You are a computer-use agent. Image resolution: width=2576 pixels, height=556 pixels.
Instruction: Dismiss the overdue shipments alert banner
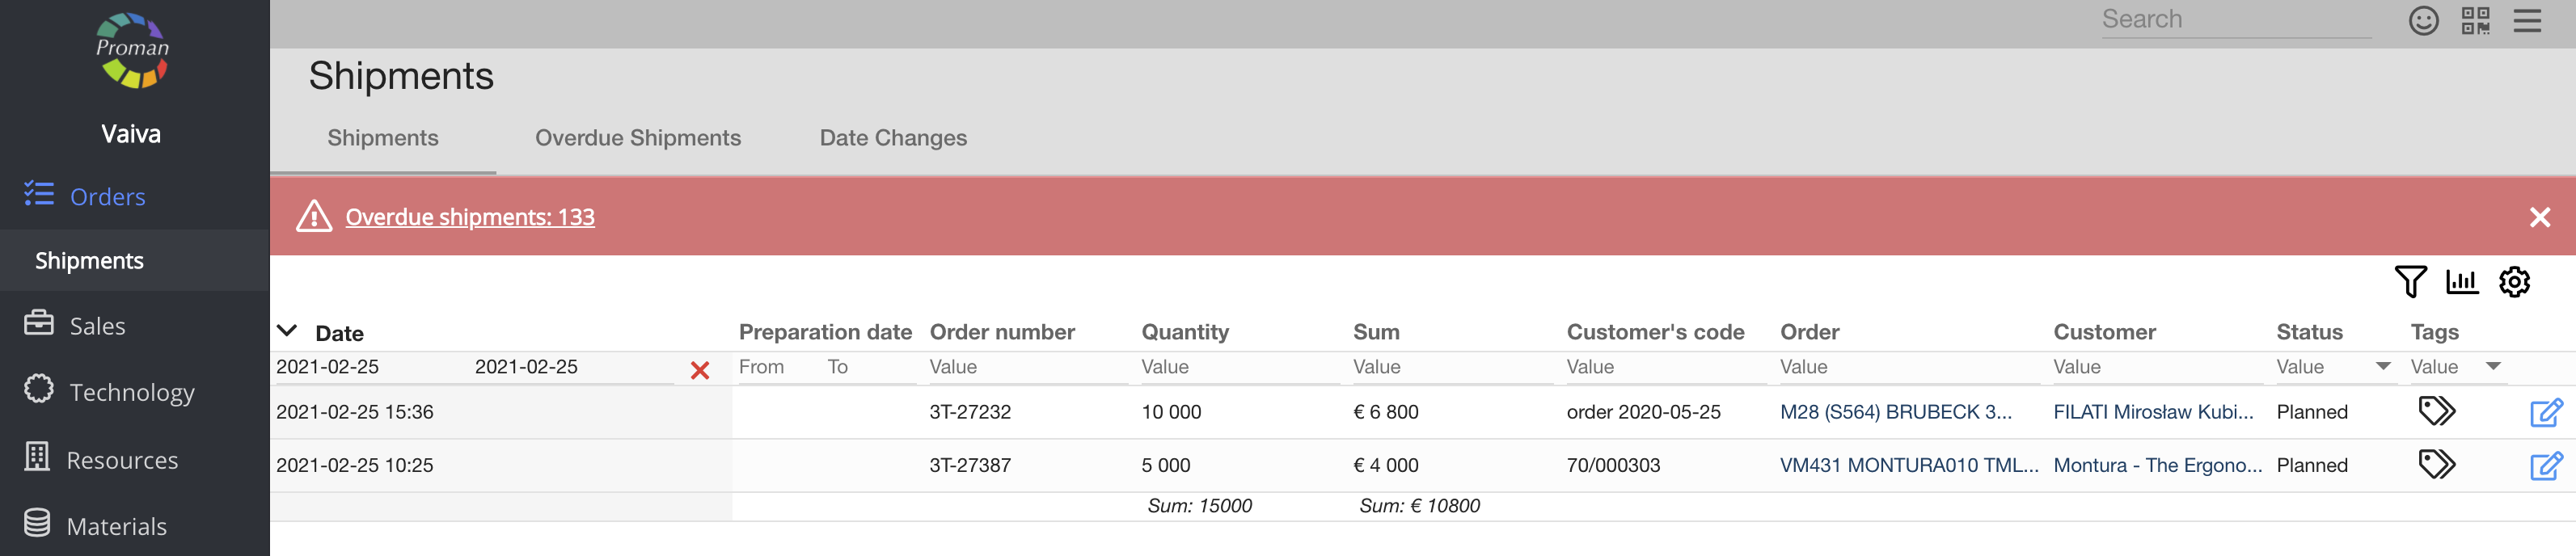tap(2539, 217)
